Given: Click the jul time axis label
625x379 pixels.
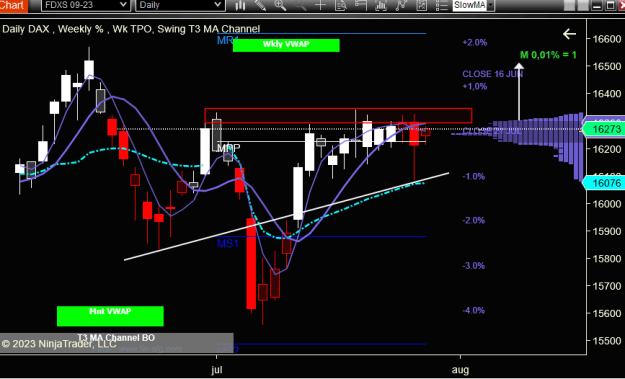Looking at the screenshot, I should [216, 370].
